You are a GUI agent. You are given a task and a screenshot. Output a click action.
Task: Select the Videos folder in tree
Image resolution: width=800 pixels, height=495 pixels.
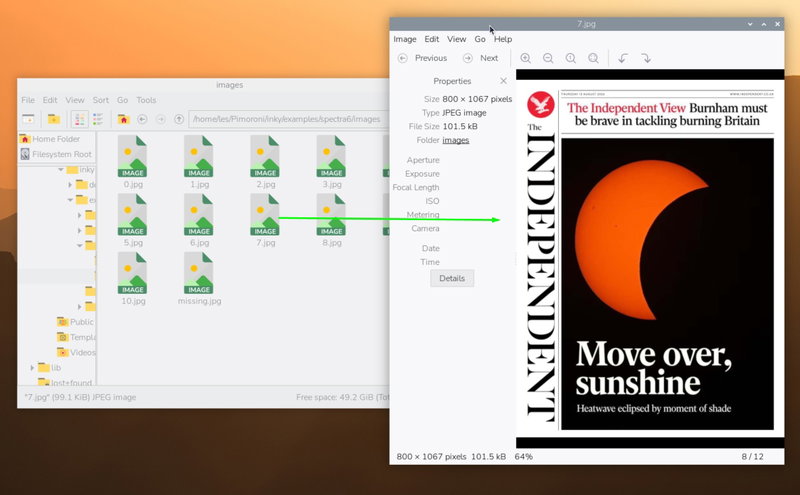(76, 353)
